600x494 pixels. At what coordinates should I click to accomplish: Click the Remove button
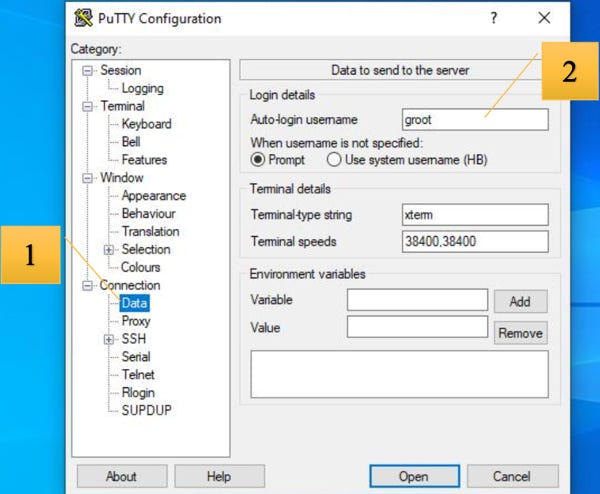pyautogui.click(x=520, y=333)
